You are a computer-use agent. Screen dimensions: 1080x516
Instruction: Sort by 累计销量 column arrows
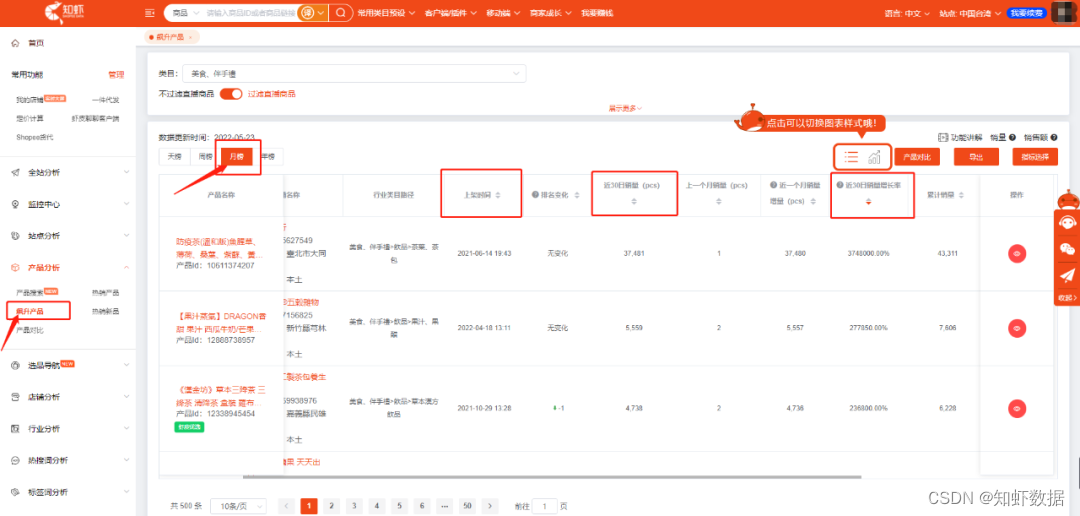962,195
